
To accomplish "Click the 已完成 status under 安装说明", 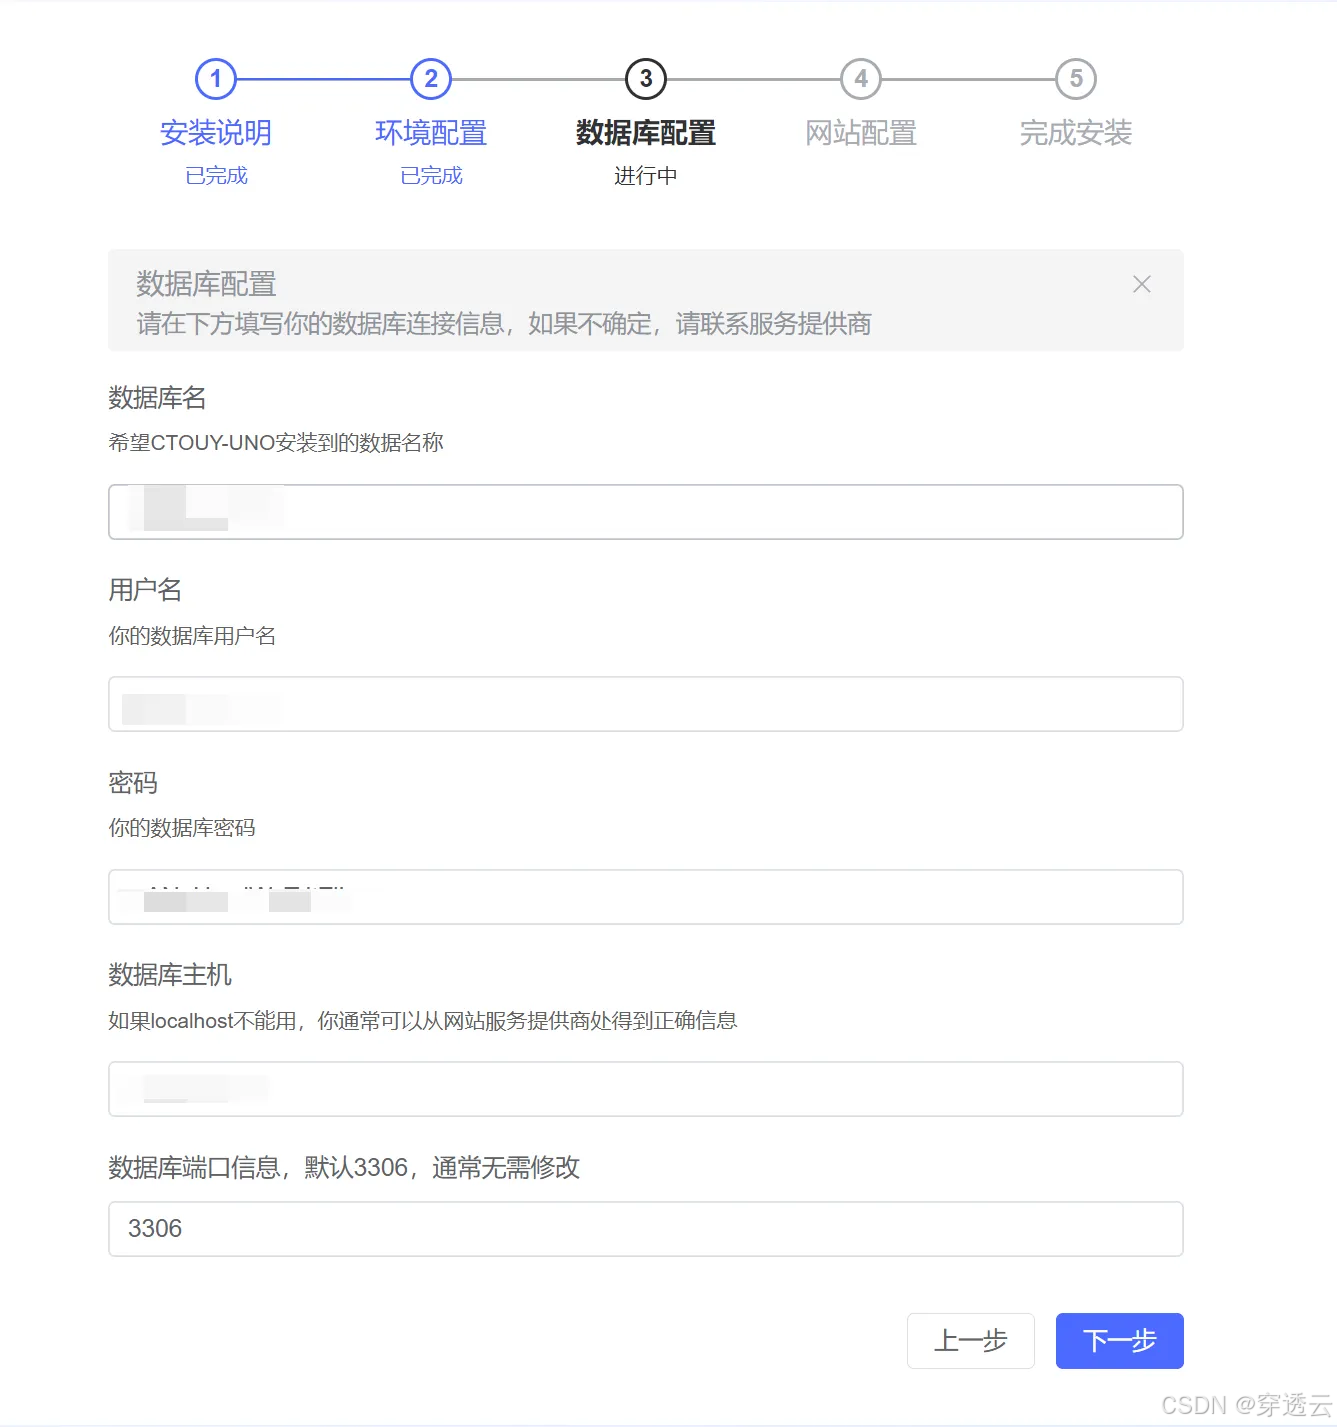I will click(x=216, y=175).
